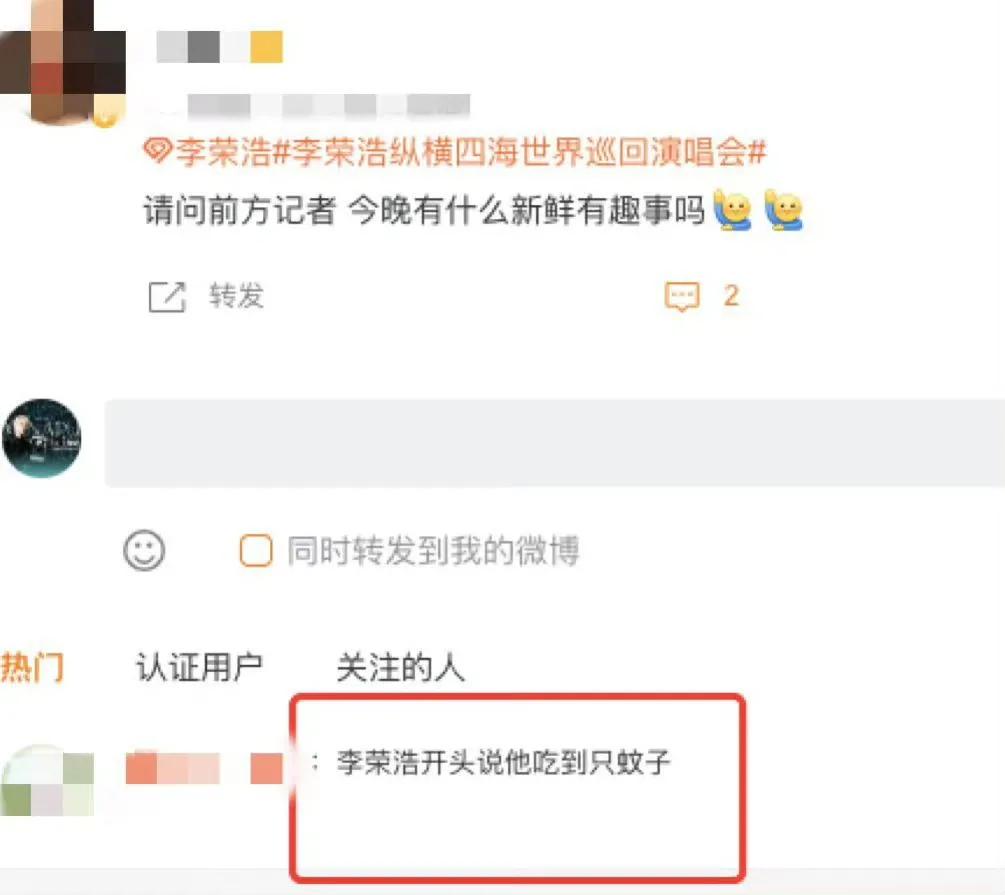The image size is (1005, 895).
Task: Click the comment count number 2
Action: click(731, 296)
